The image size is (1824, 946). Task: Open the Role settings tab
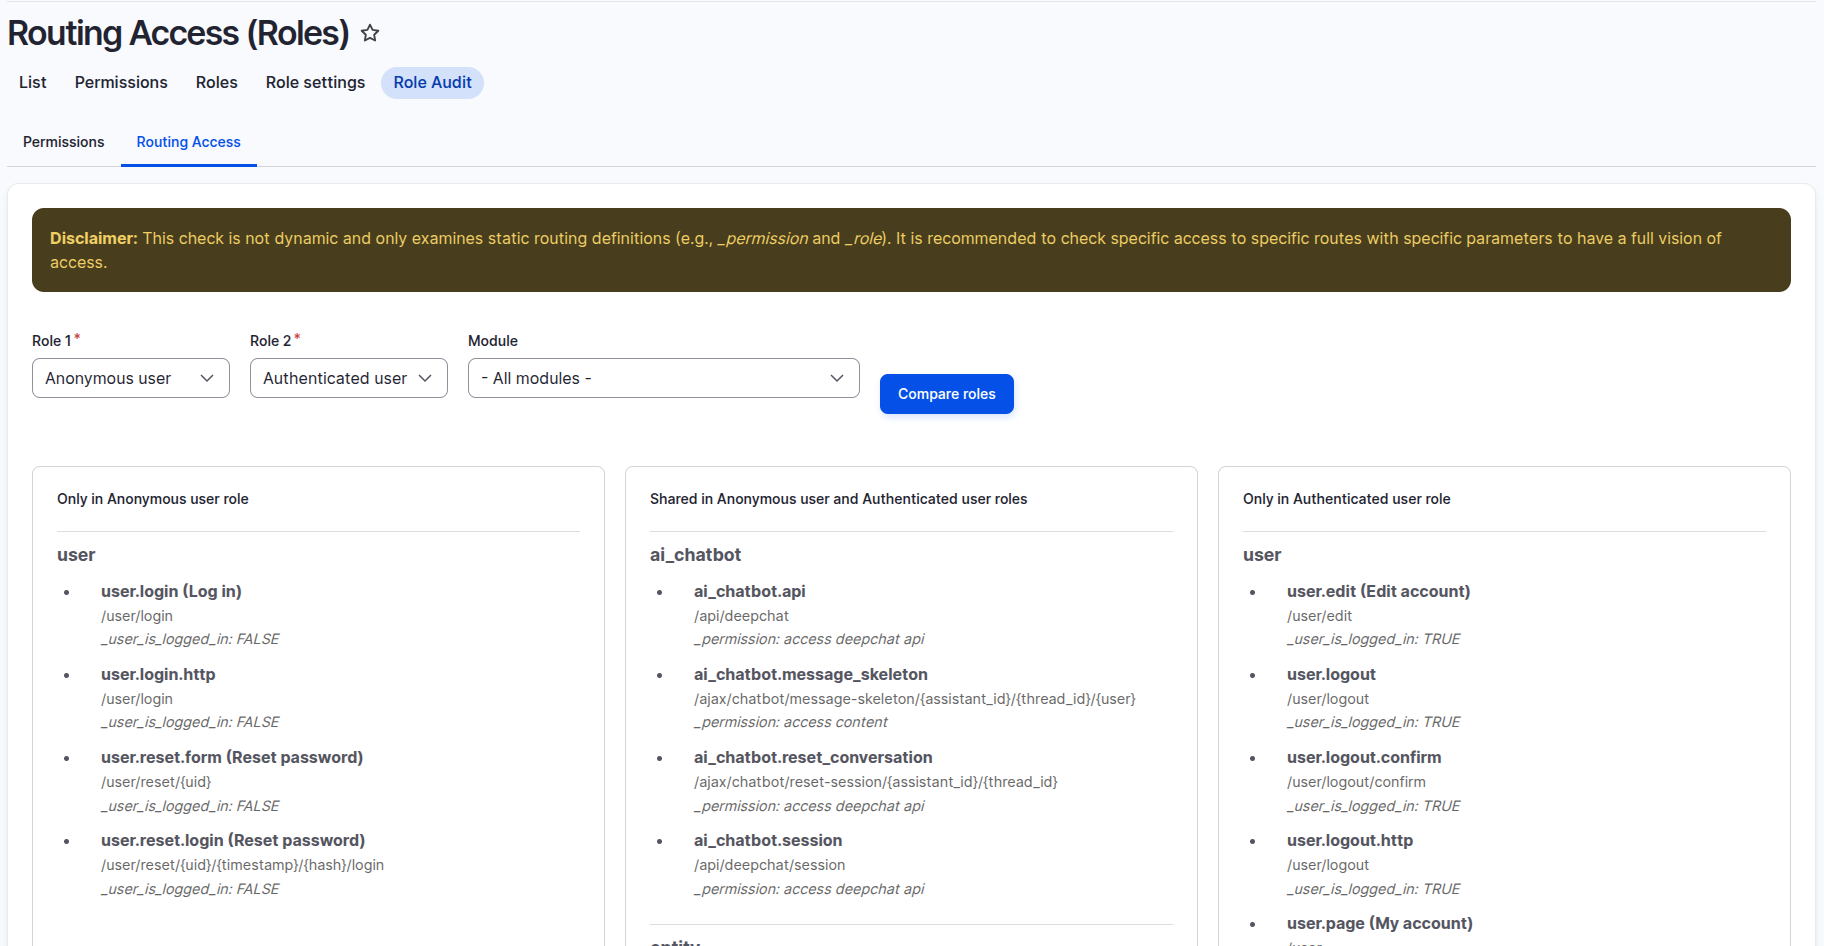click(315, 82)
